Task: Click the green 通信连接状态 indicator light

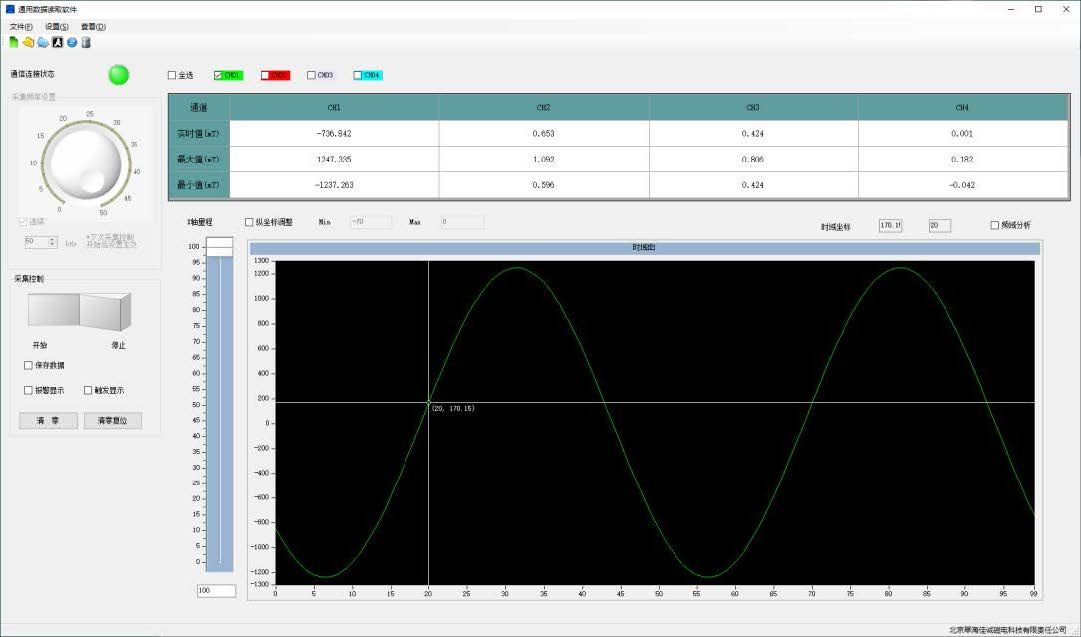Action: coord(119,74)
